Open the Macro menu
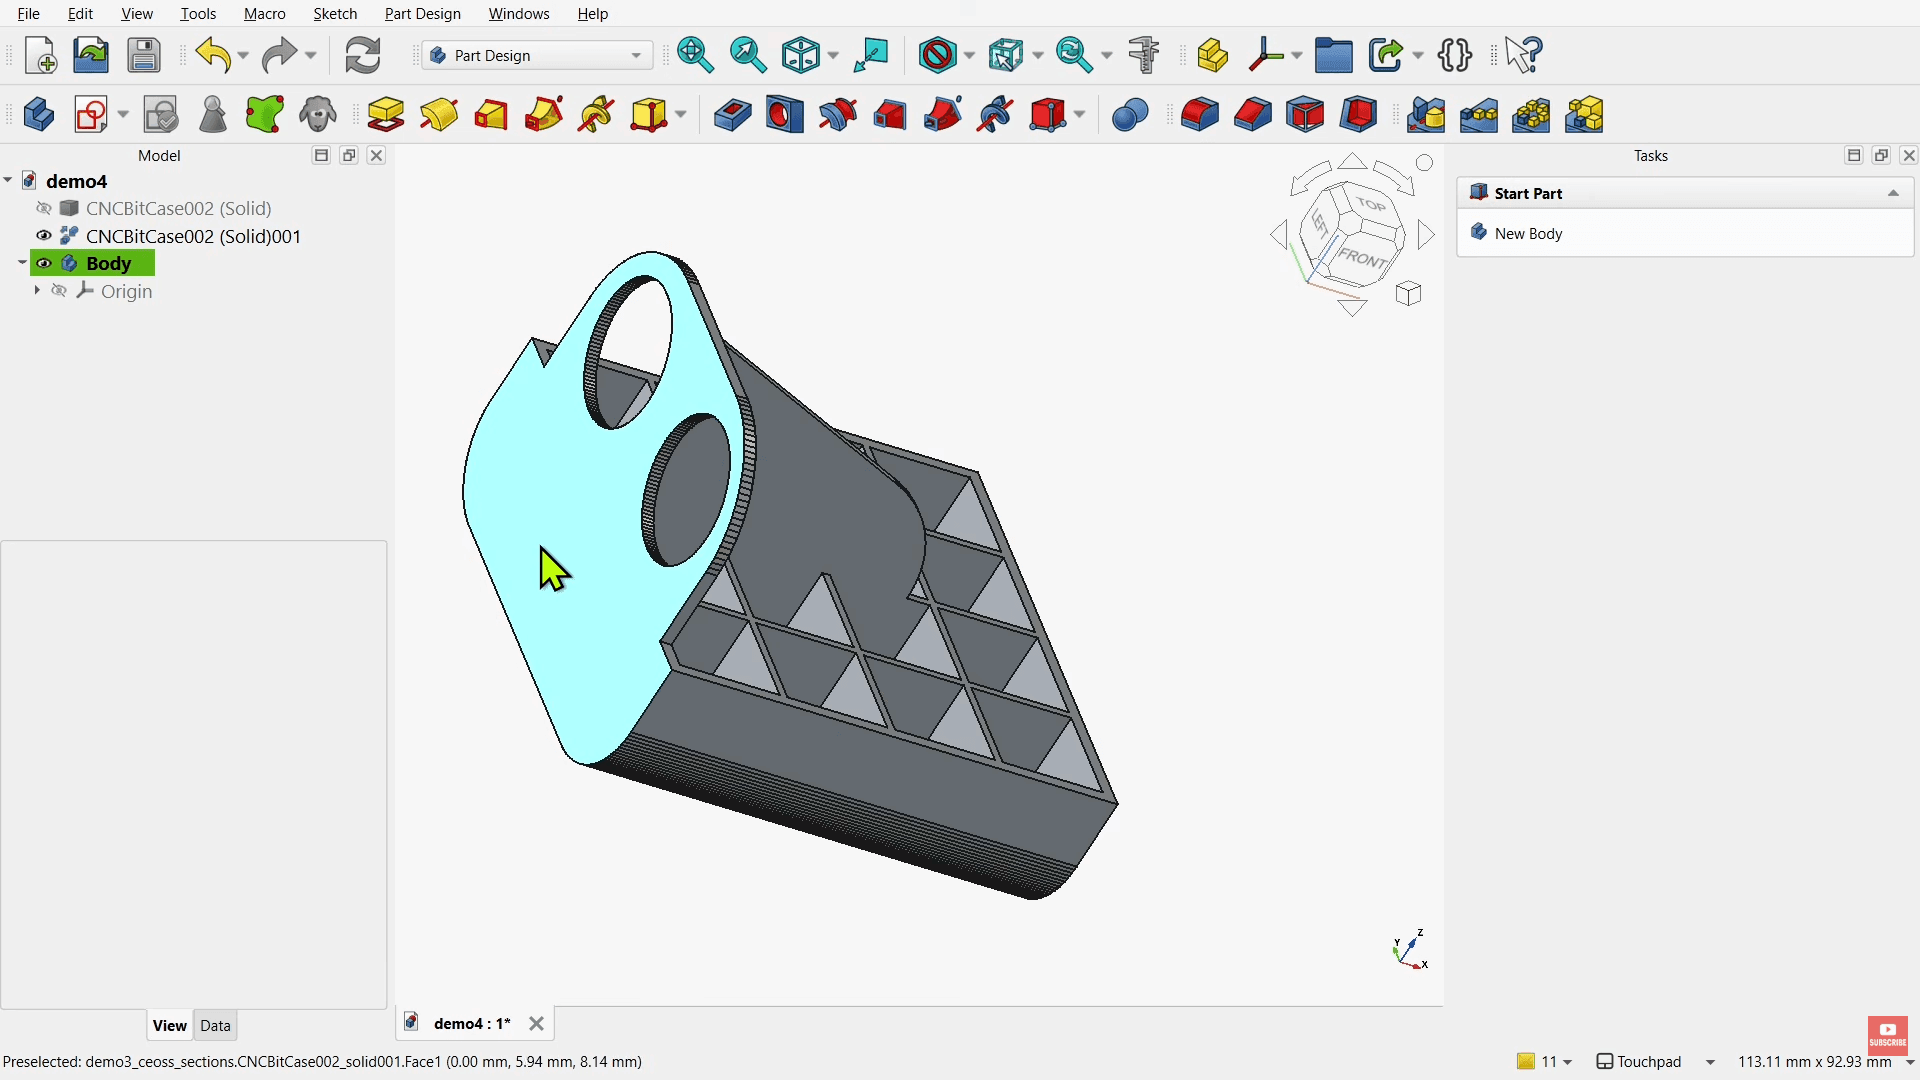 264,14
